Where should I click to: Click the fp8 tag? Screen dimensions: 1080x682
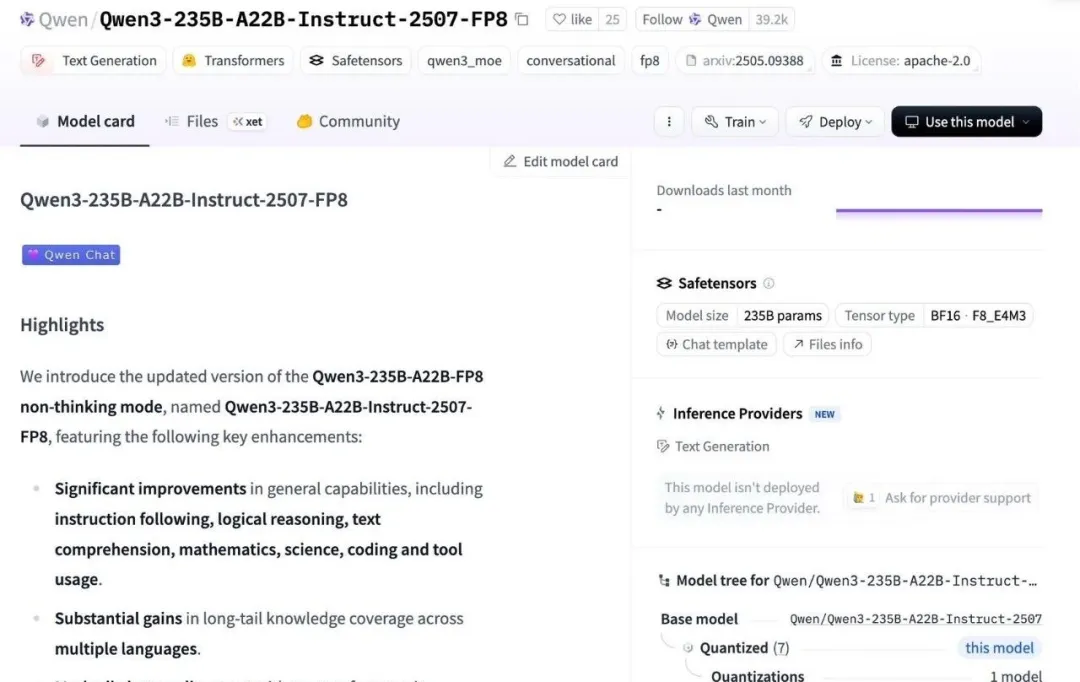point(650,61)
